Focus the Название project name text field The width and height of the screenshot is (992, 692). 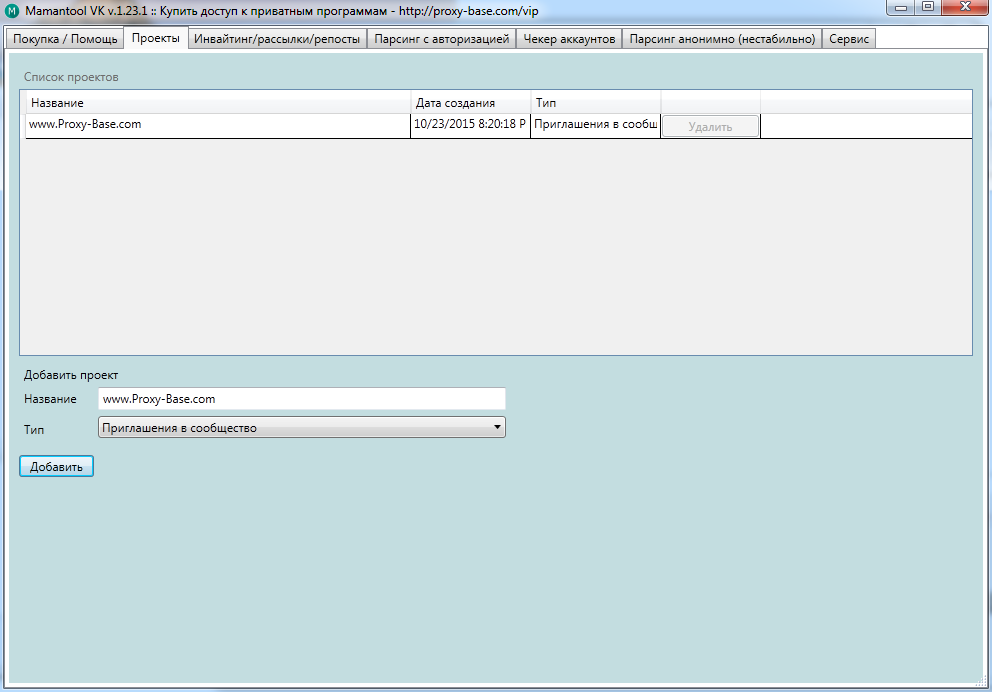(301, 399)
